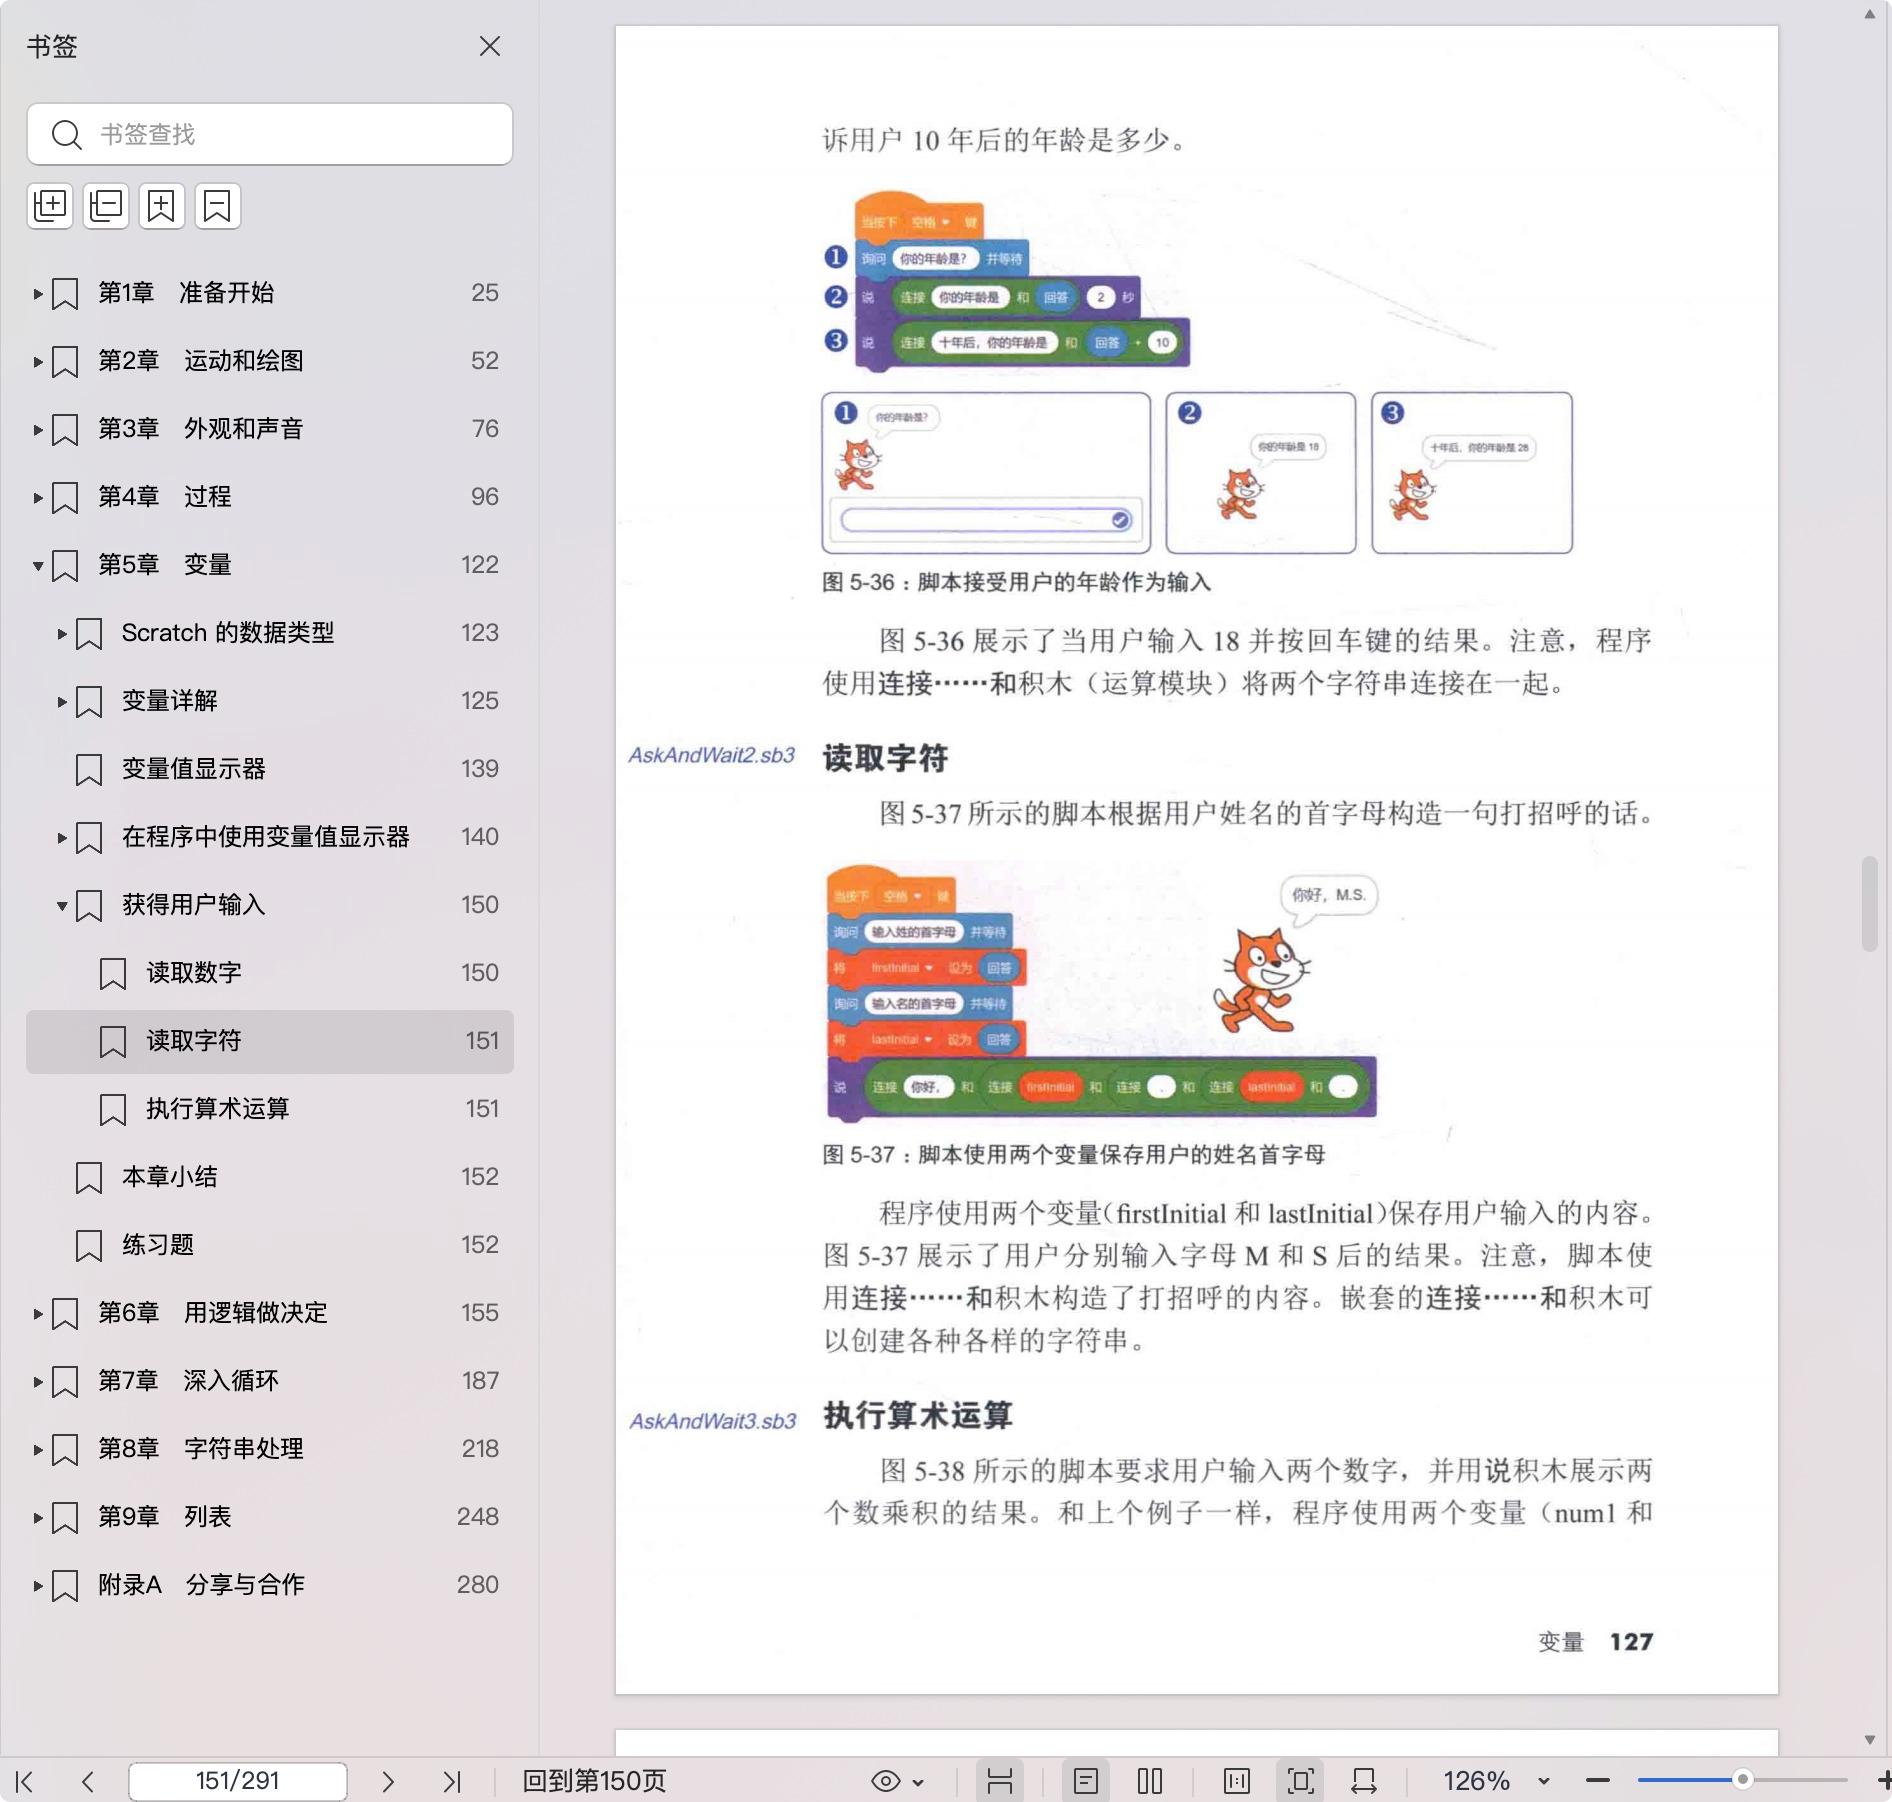This screenshot has width=1892, height=1802.
Task: Open the zoom percentage dropdown
Action: [1543, 1781]
